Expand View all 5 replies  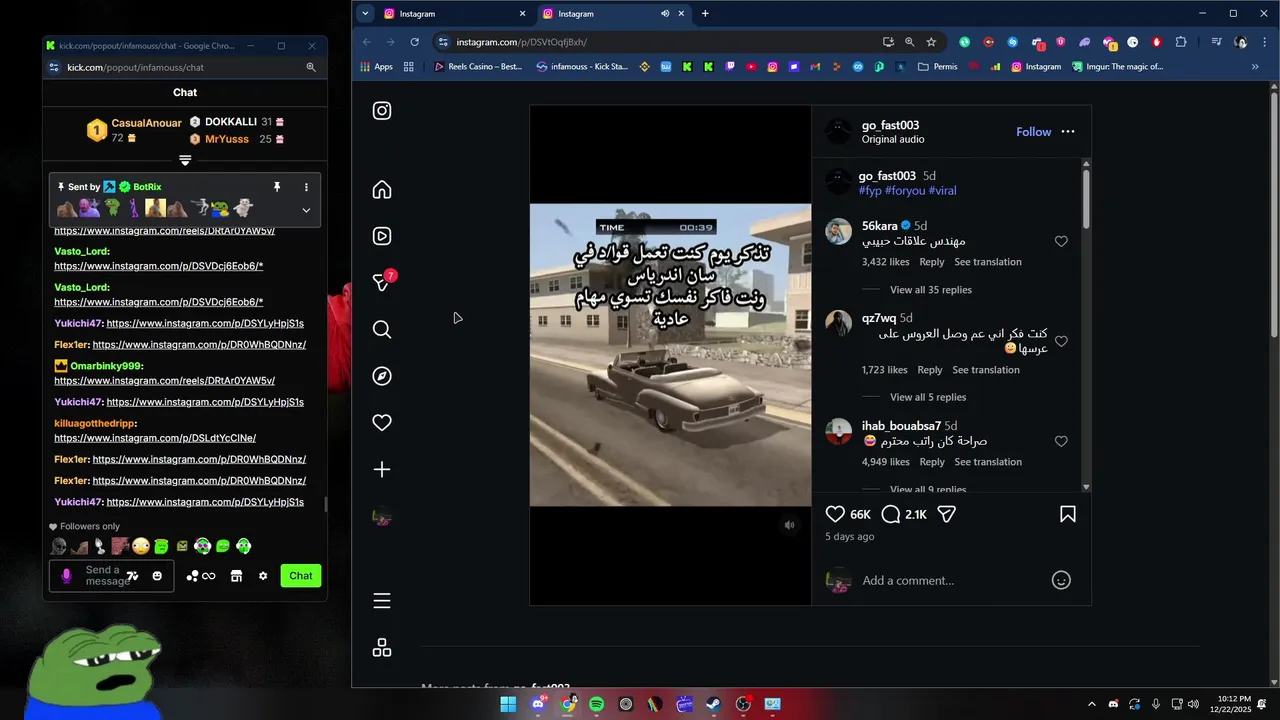928,397
